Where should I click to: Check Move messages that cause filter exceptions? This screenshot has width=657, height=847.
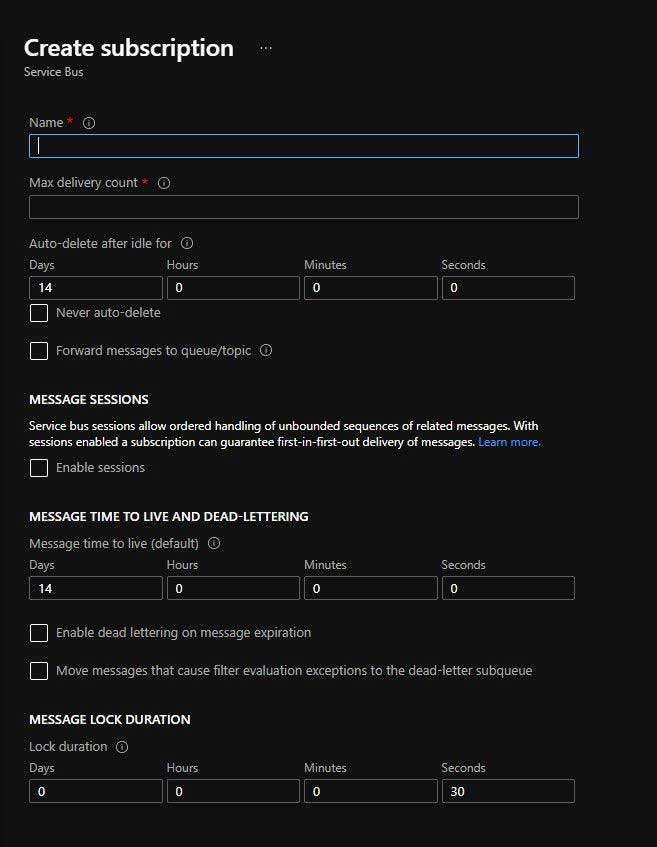39,671
